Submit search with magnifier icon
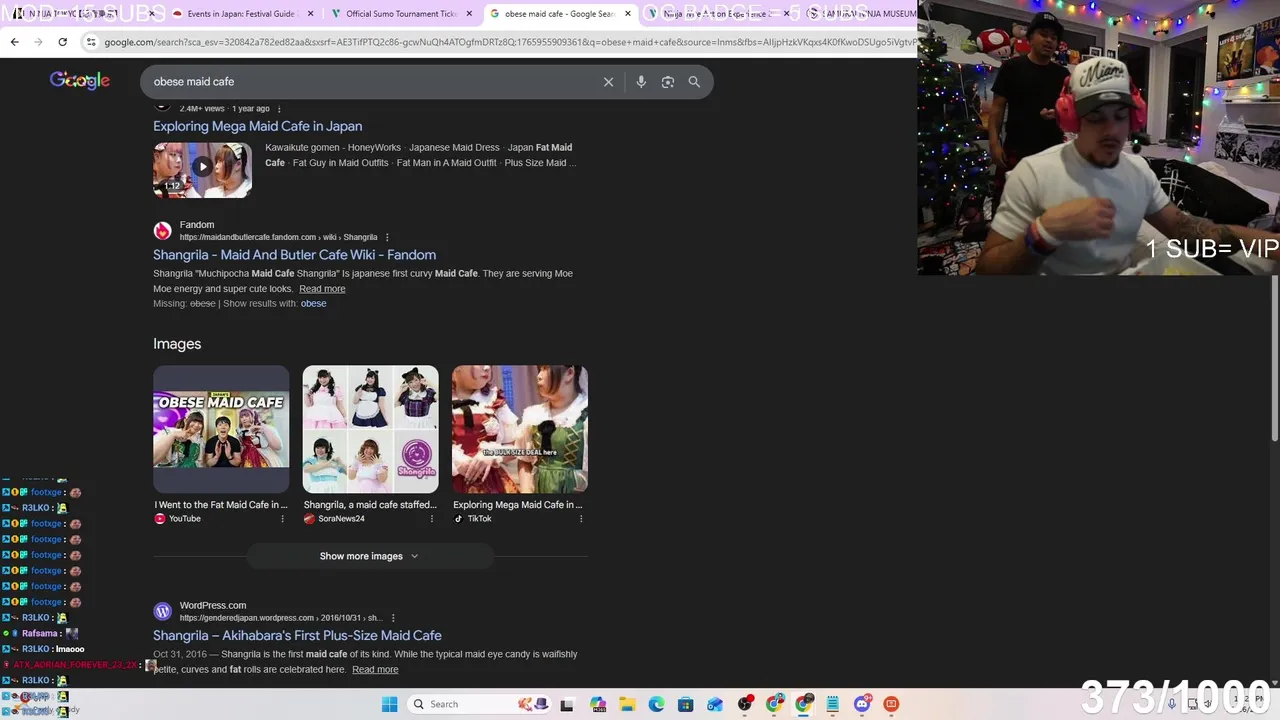The width and height of the screenshot is (1280, 720). [x=694, y=82]
